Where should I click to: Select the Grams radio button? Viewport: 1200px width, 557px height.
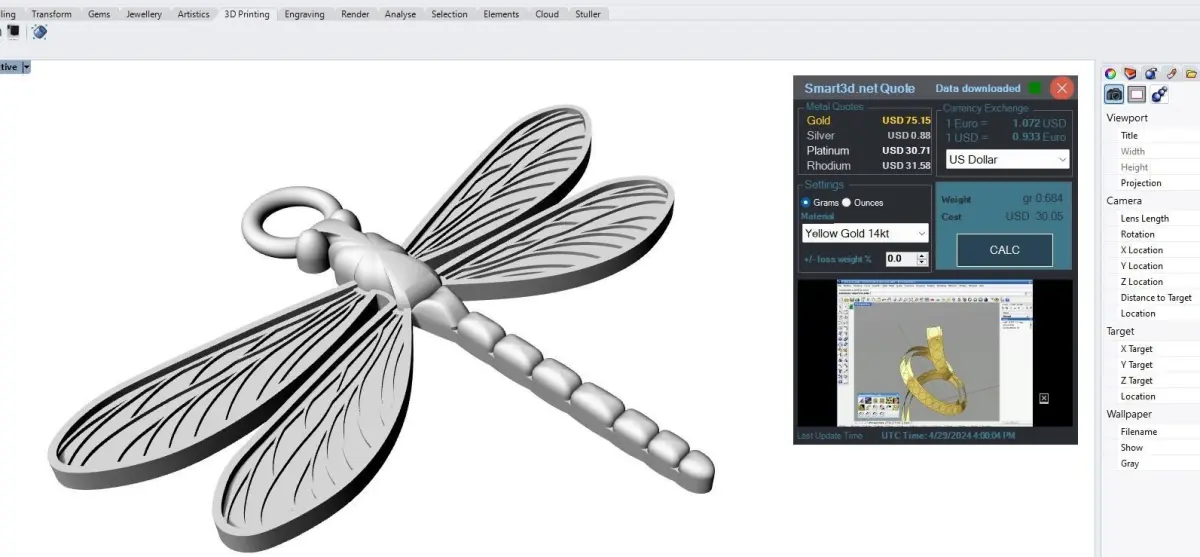[807, 202]
